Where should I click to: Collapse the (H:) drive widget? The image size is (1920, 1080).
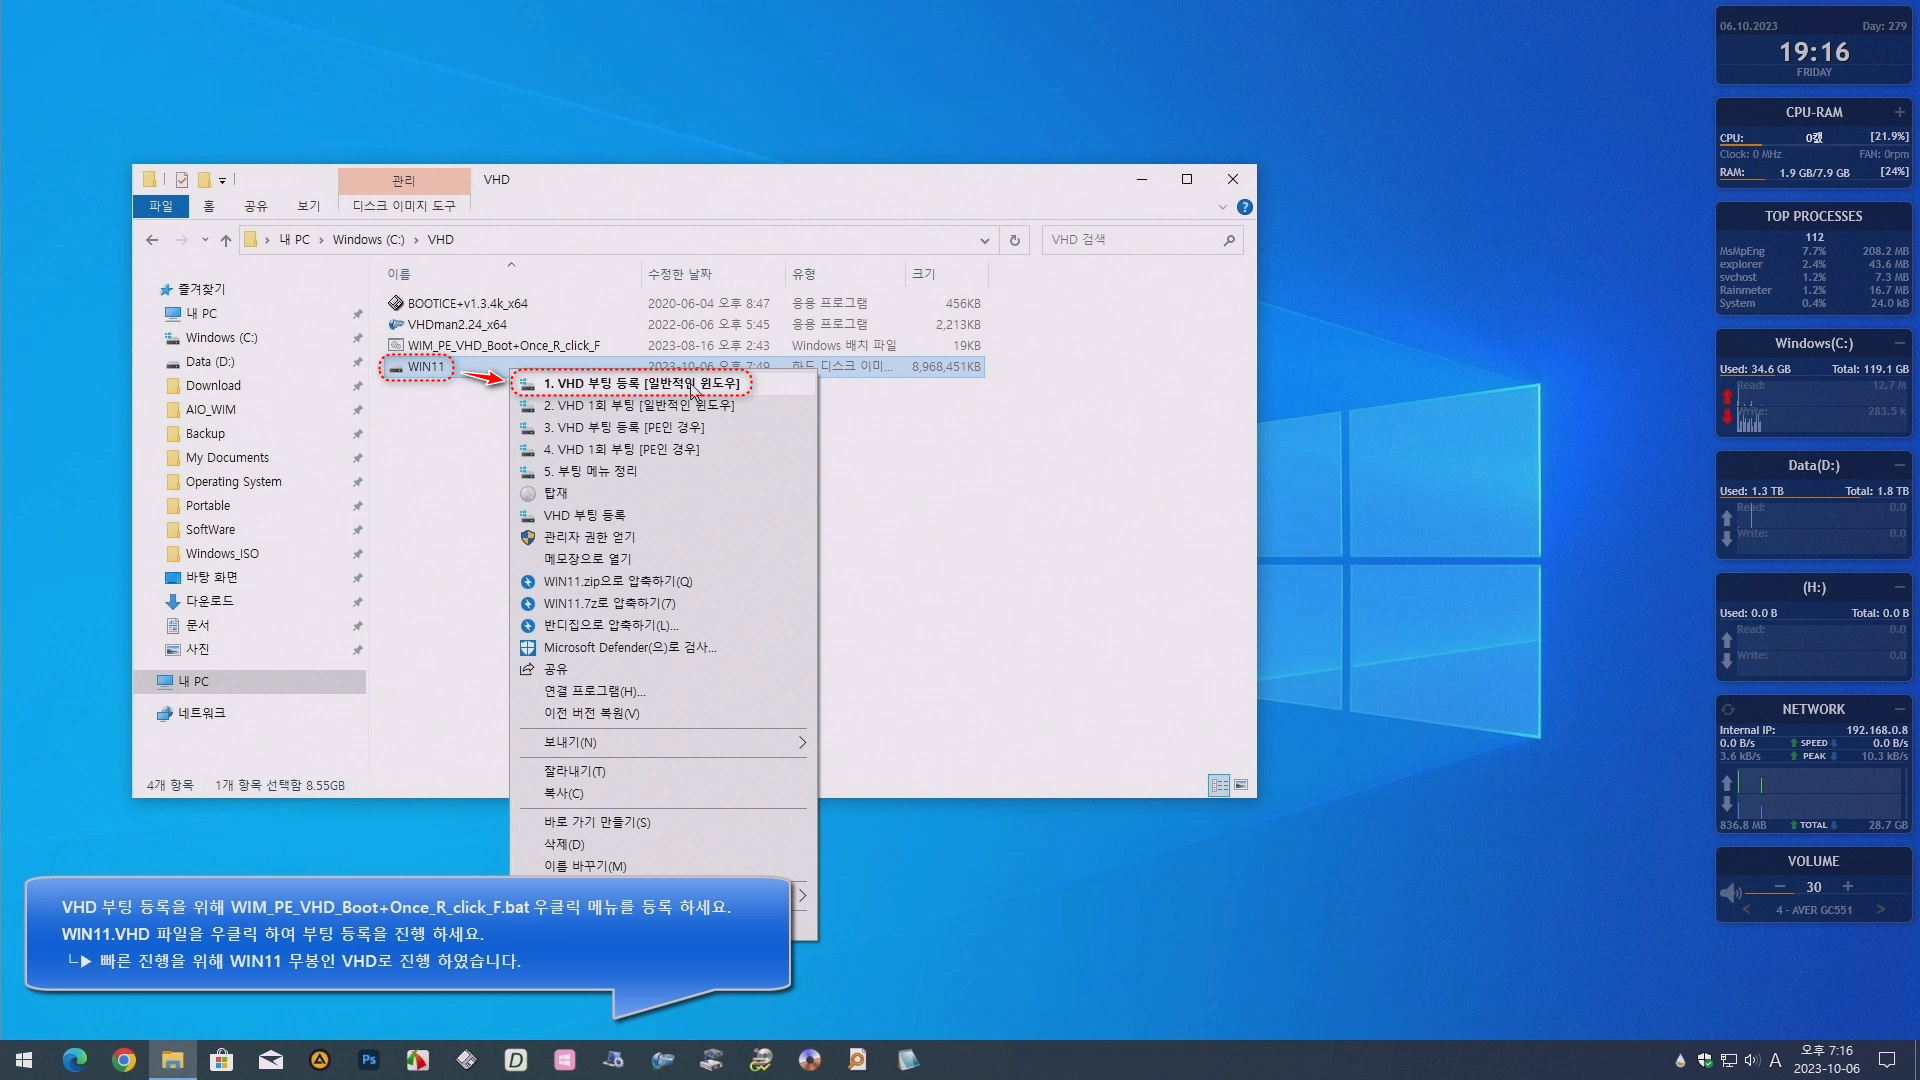[x=1899, y=587]
